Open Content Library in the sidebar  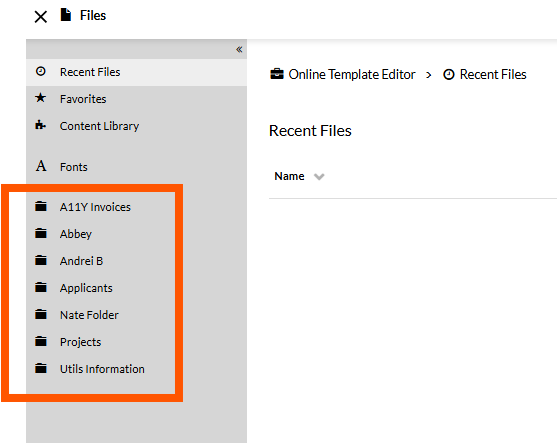point(99,126)
